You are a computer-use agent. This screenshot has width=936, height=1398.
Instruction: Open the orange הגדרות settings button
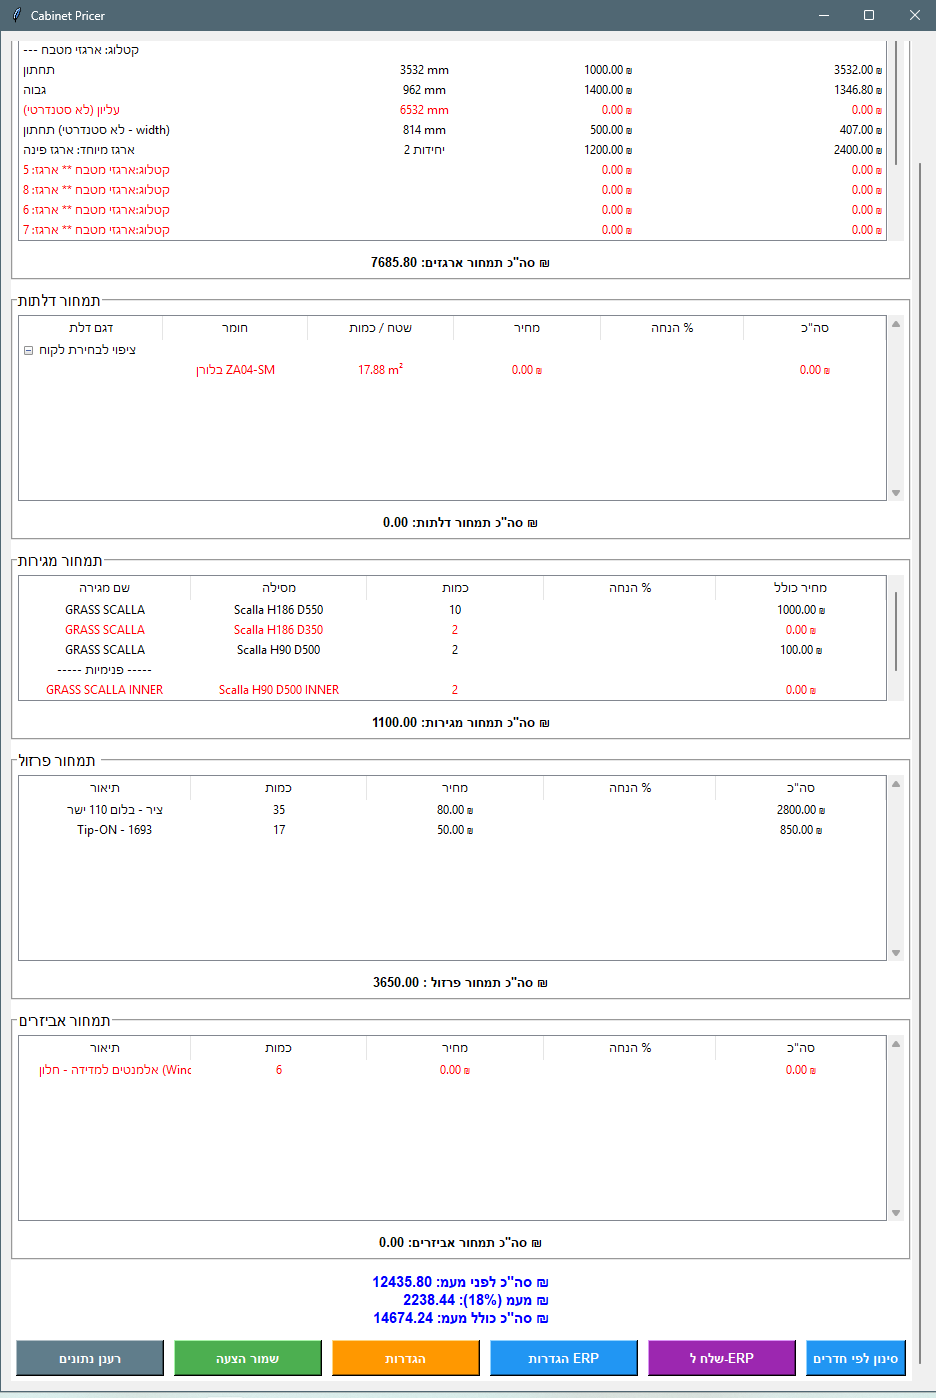(x=406, y=1358)
